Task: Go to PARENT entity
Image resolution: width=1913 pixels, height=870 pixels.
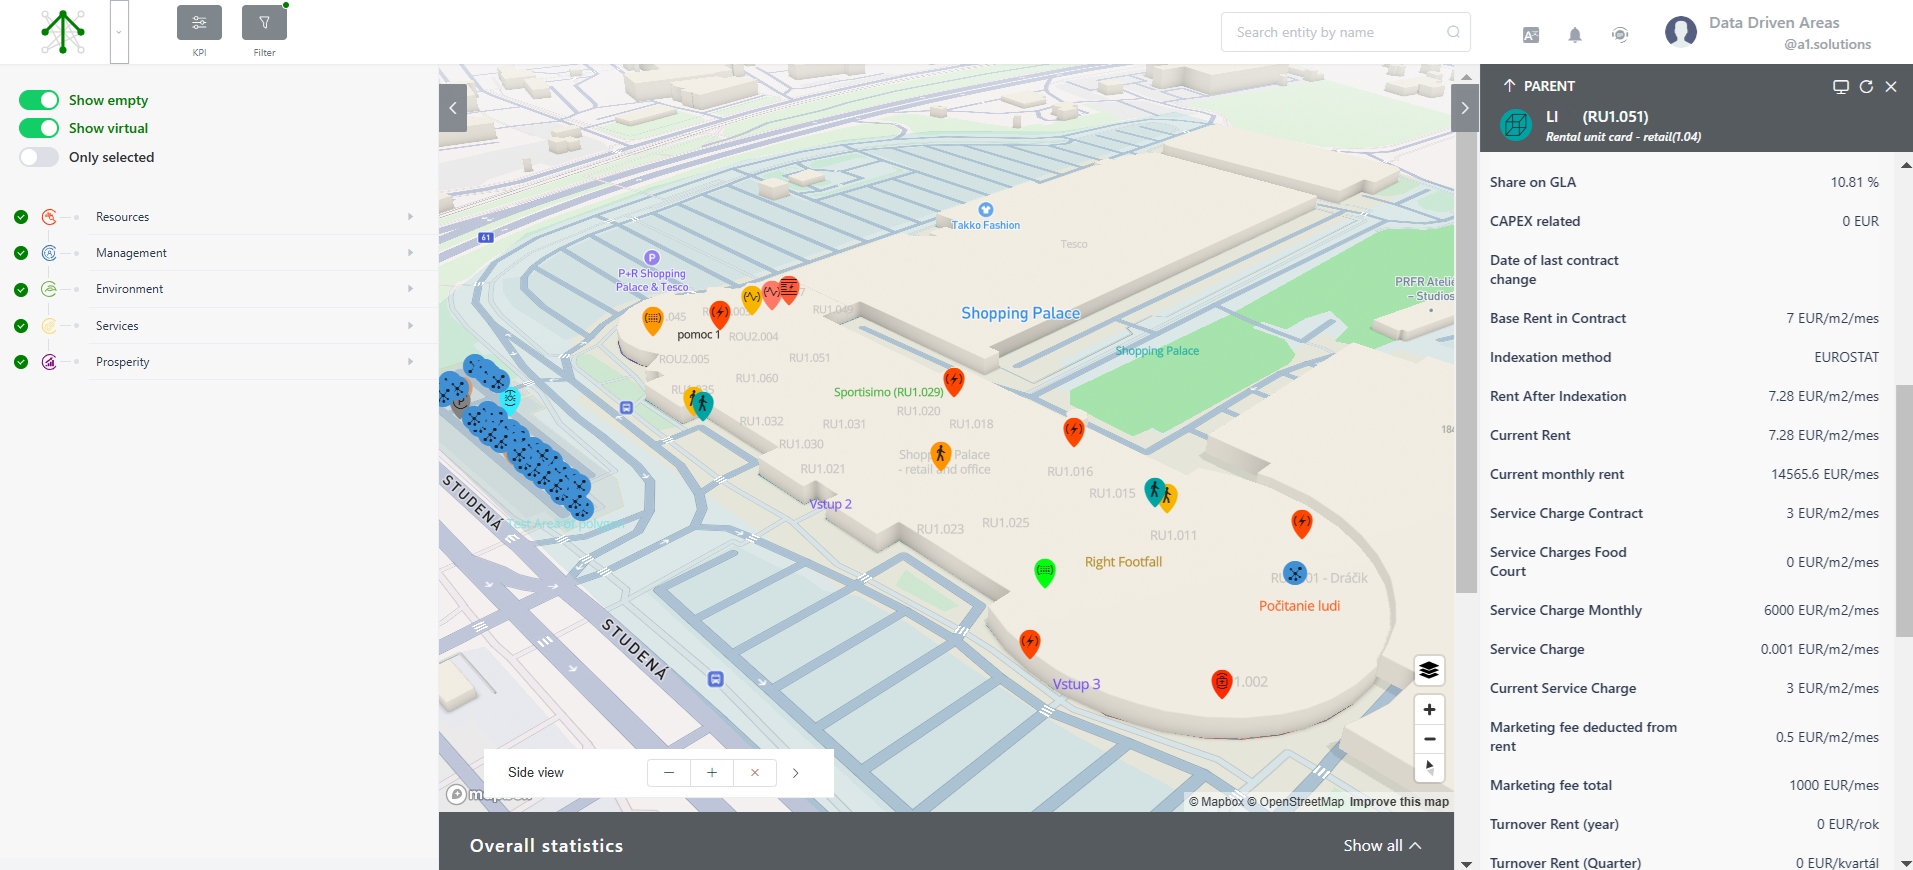Action: pos(1539,86)
